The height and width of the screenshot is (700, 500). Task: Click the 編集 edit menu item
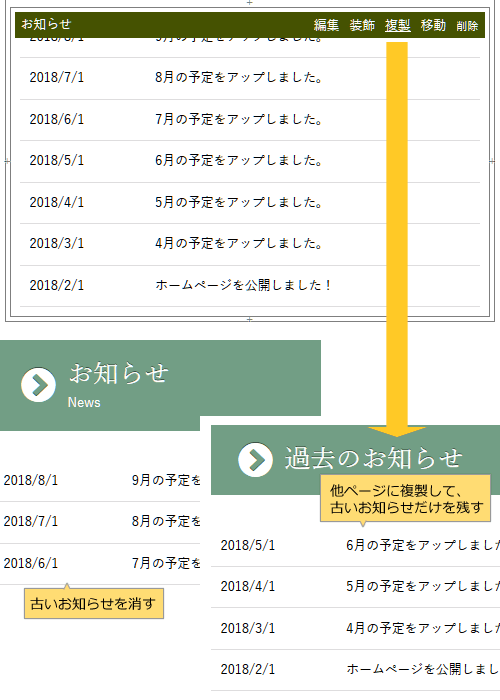[x=326, y=25]
